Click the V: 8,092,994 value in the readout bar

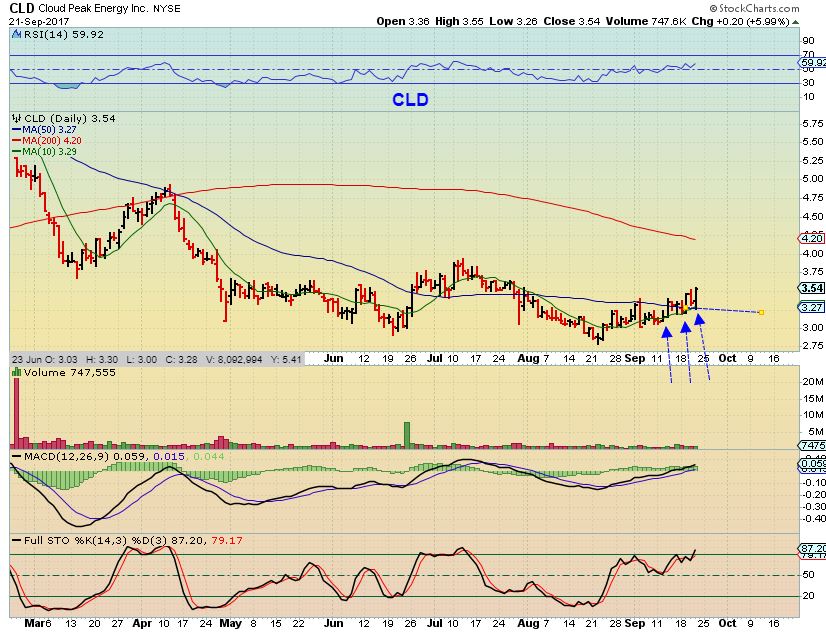(x=234, y=360)
